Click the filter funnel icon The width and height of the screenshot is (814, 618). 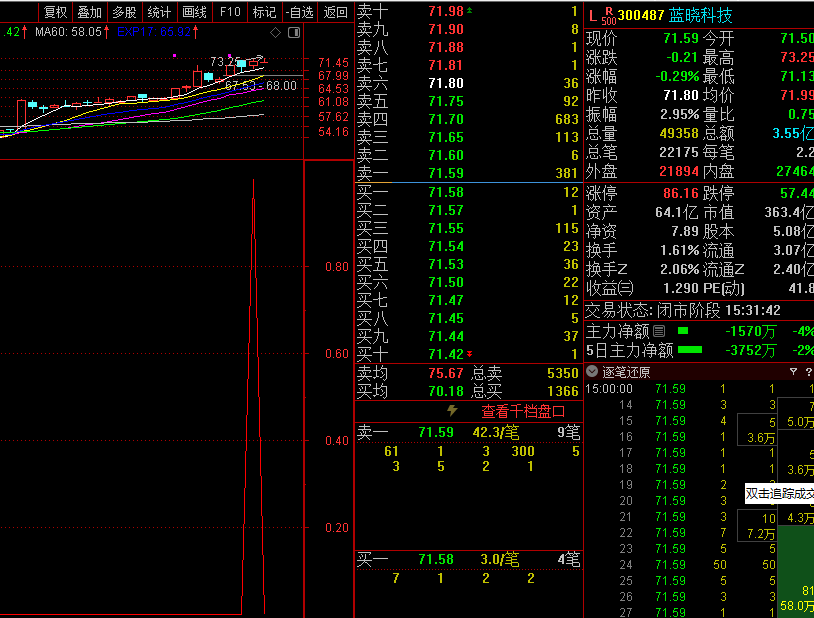793,372
